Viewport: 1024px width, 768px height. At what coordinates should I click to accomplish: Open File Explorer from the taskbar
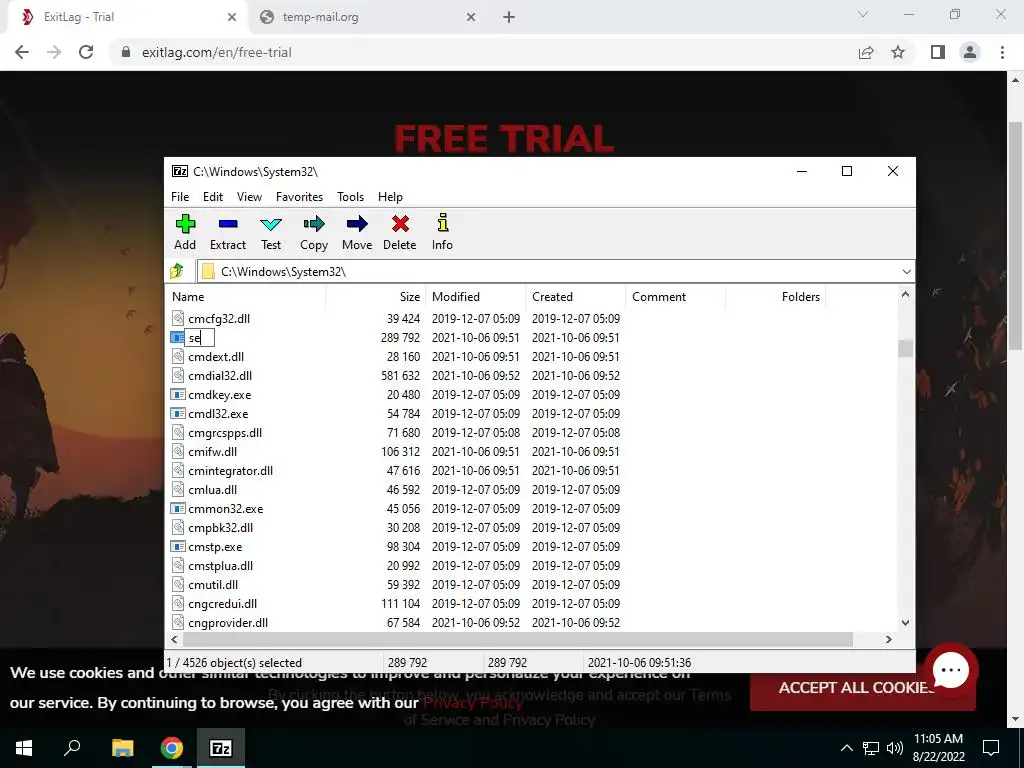[x=122, y=748]
